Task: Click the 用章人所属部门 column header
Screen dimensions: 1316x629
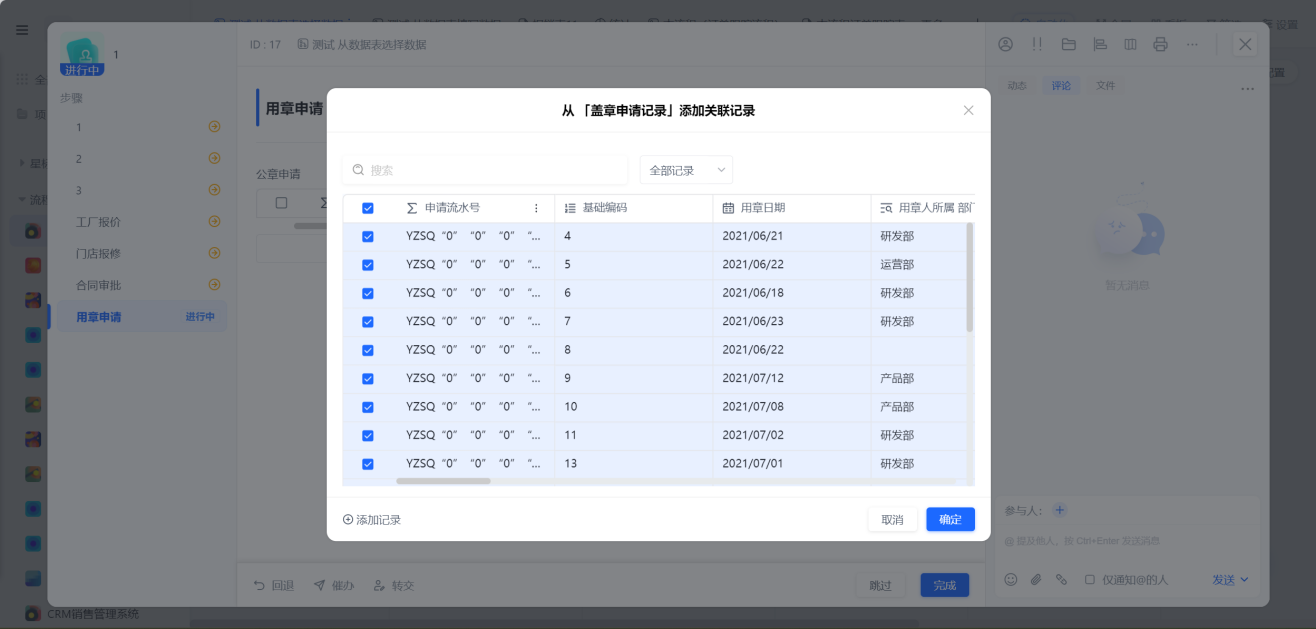Action: [x=922, y=208]
